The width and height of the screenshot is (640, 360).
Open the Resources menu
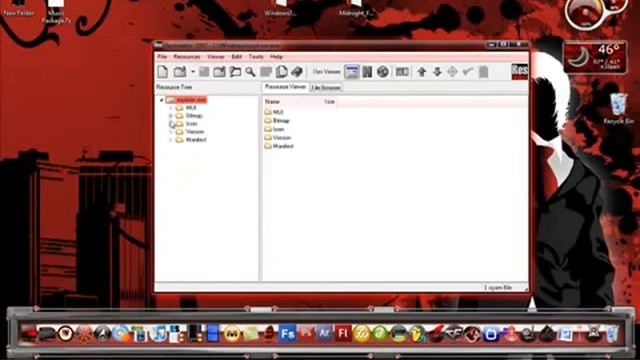tap(187, 57)
